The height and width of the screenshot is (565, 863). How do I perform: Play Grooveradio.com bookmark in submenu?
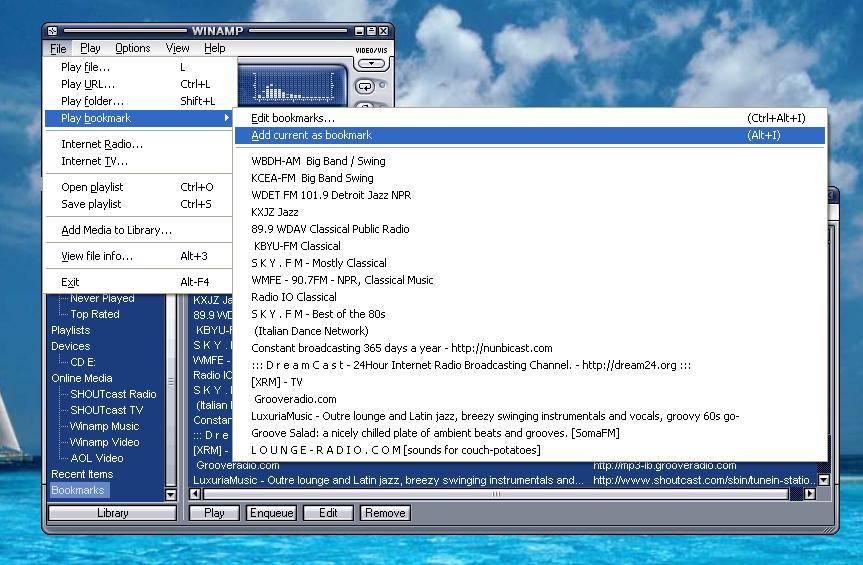click(529, 399)
